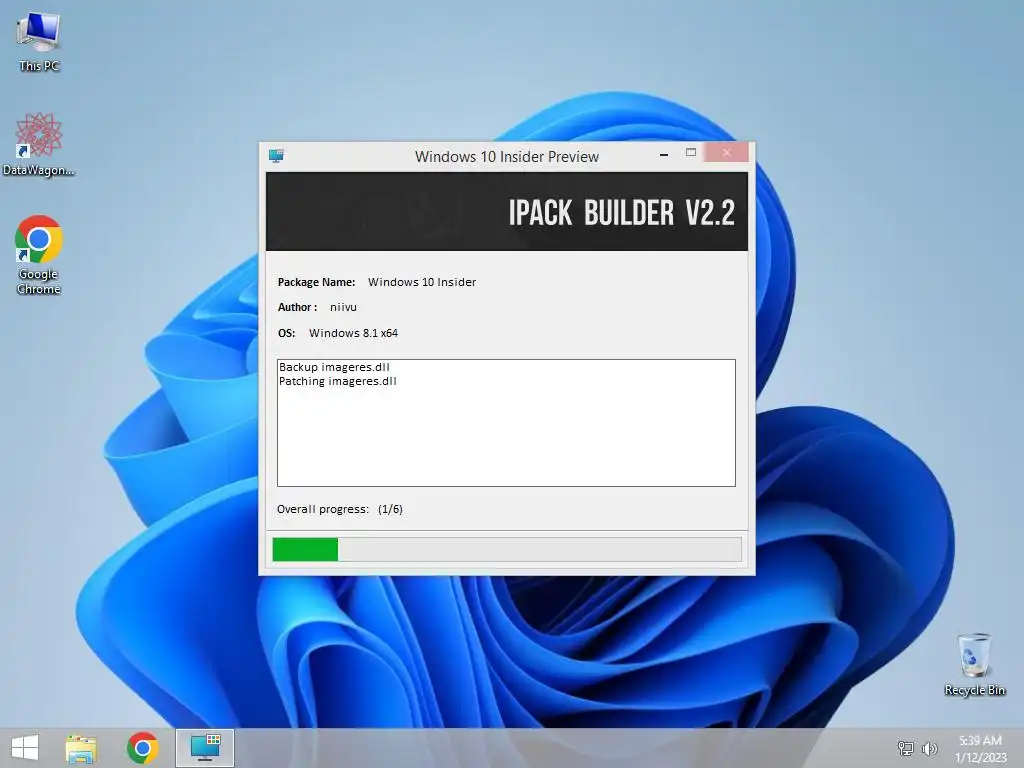Viewport: 1024px width, 768px height.
Task: Open volume speaker icon in tray
Action: click(x=930, y=748)
